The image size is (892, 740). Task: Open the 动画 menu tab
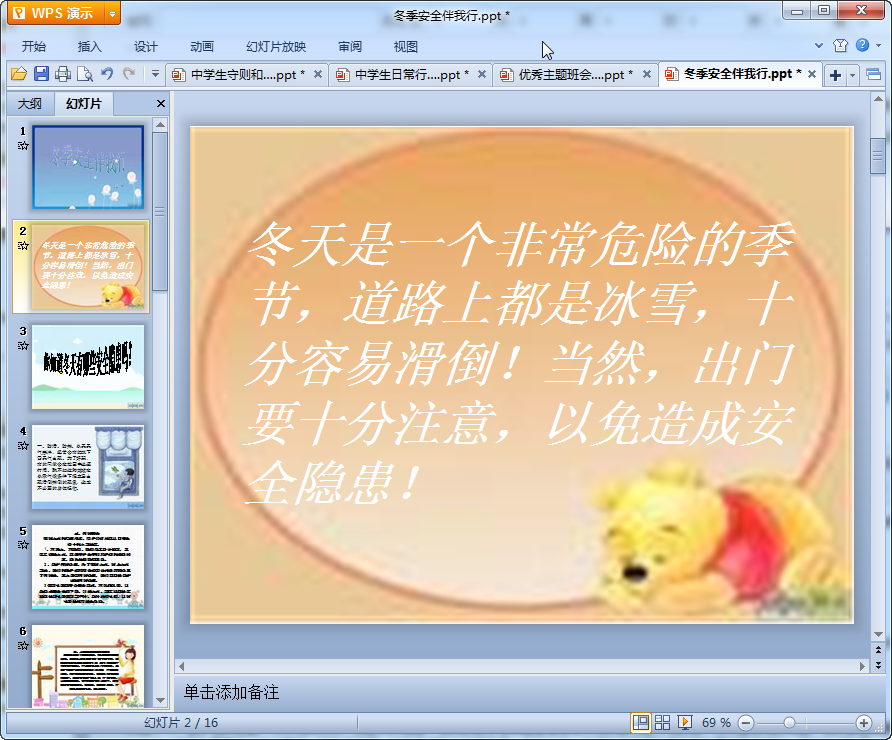pos(201,47)
